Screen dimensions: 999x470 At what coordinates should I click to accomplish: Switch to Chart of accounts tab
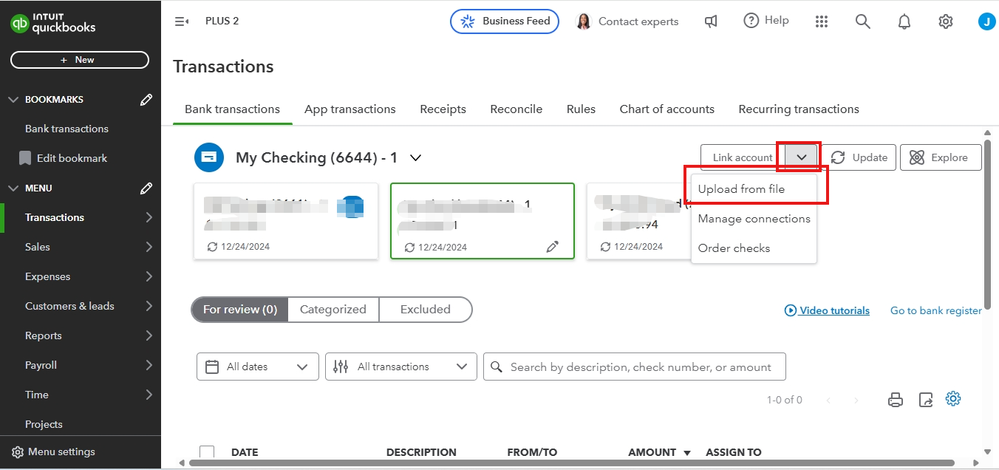(667, 109)
